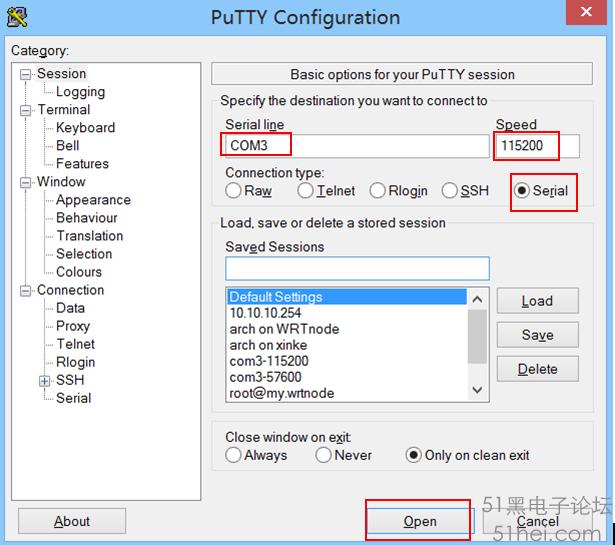Open the Data category
This screenshot has height=545, width=615.
coord(70,308)
